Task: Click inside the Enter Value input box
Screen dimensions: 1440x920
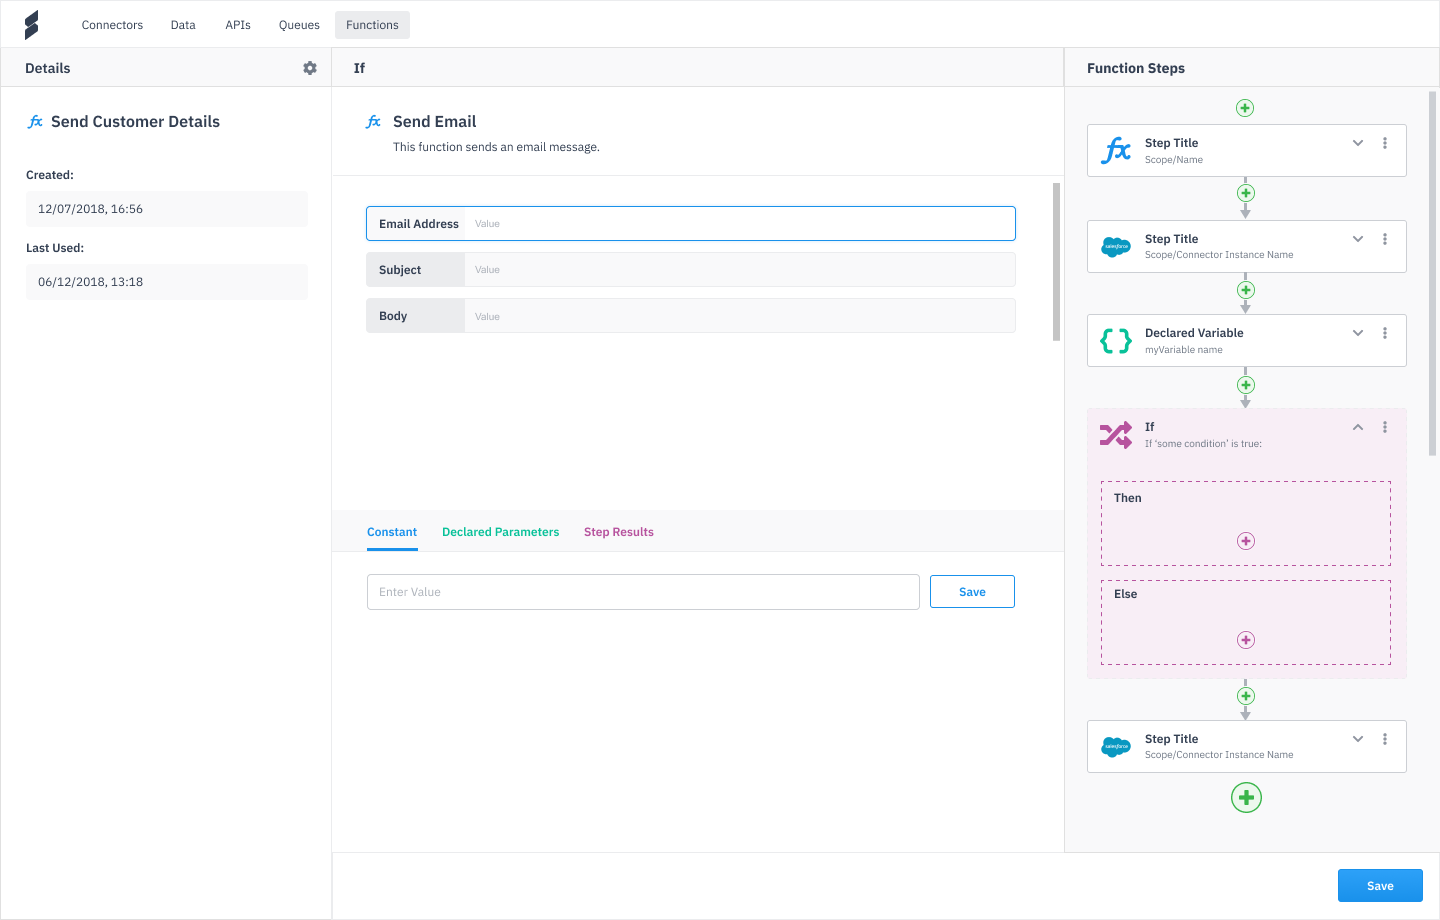Action: tap(643, 591)
